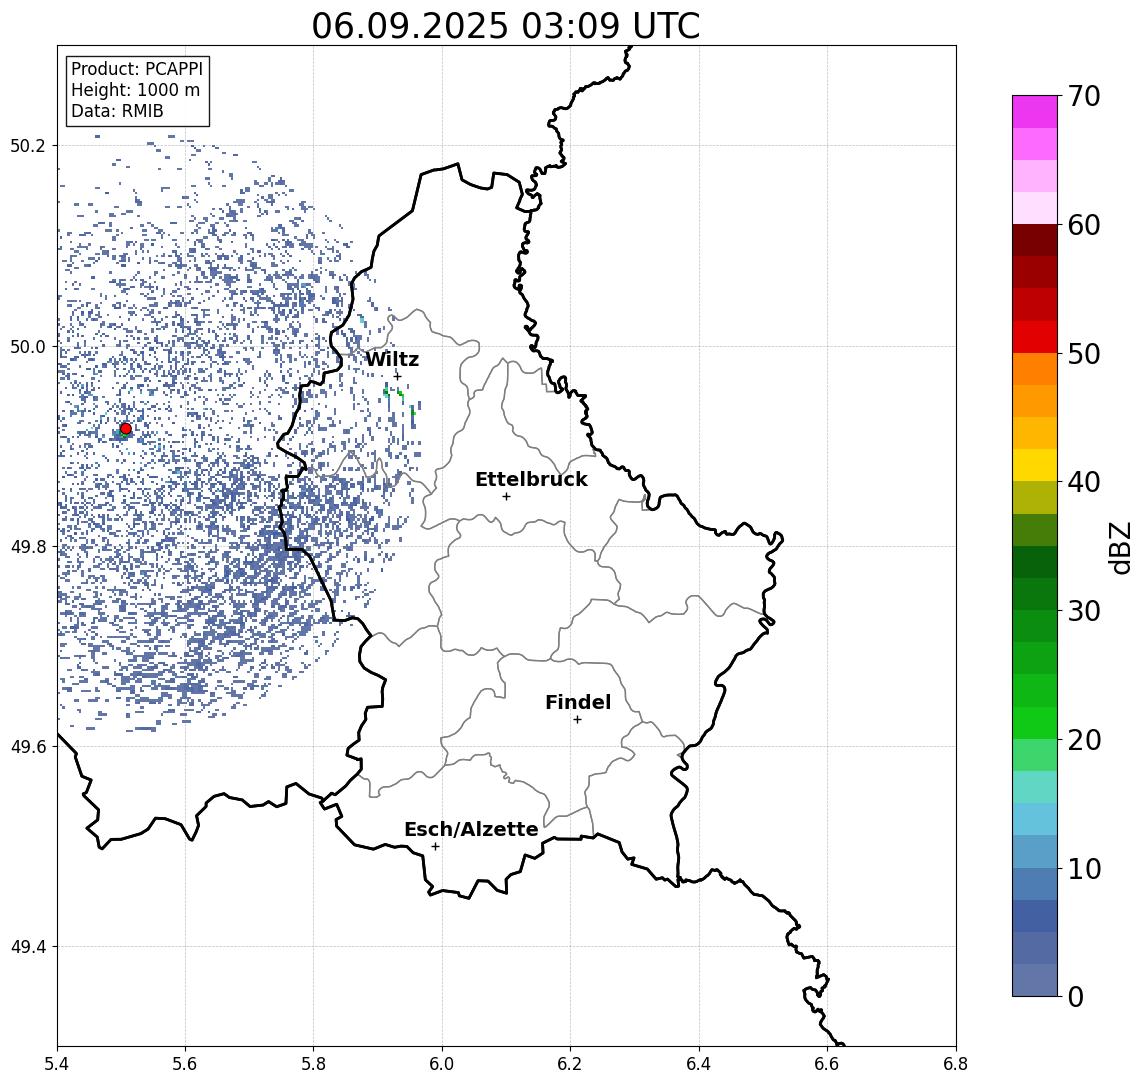Viewport: 1145px width, 1084px height.
Task: Click the 6.2 longitude axis label
Action: click(x=570, y=1064)
